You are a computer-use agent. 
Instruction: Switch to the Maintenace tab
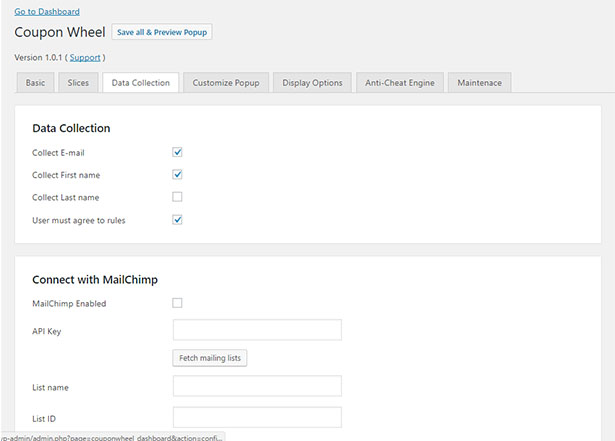click(479, 83)
